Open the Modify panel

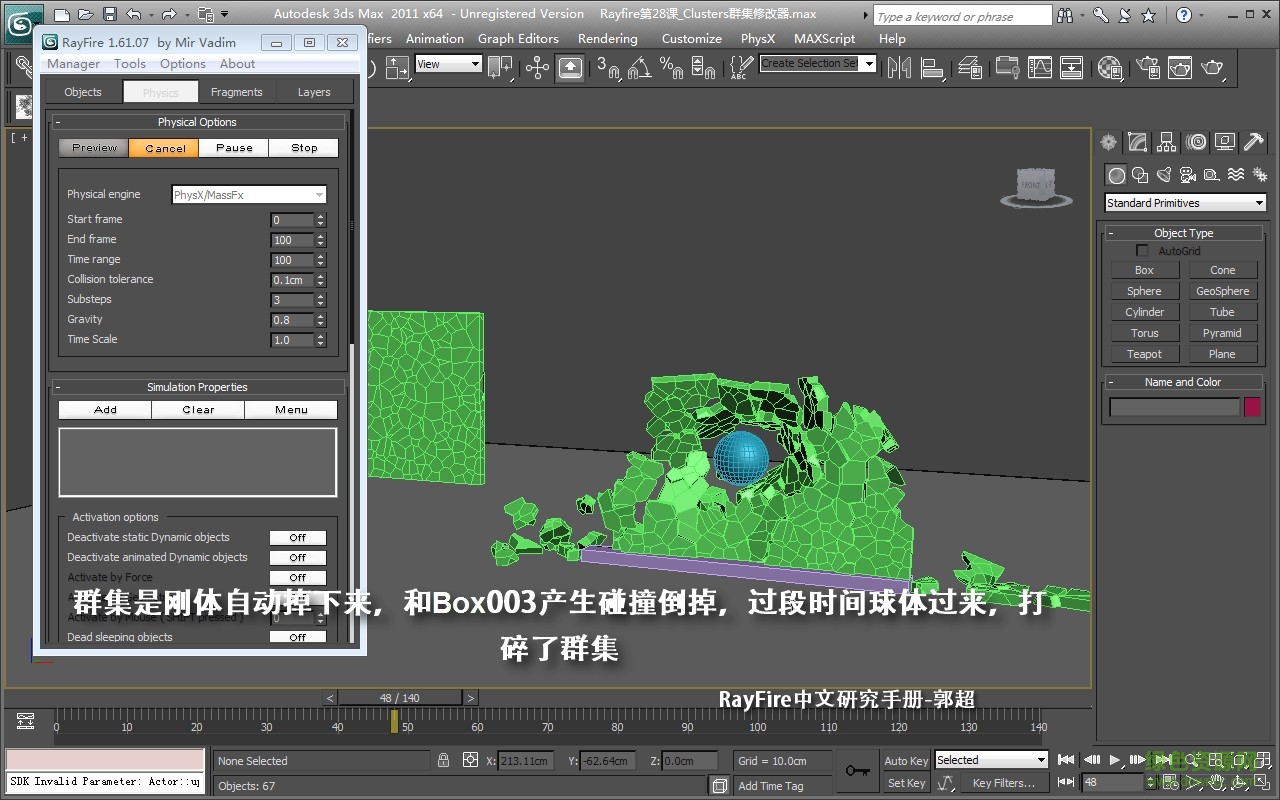[1137, 142]
